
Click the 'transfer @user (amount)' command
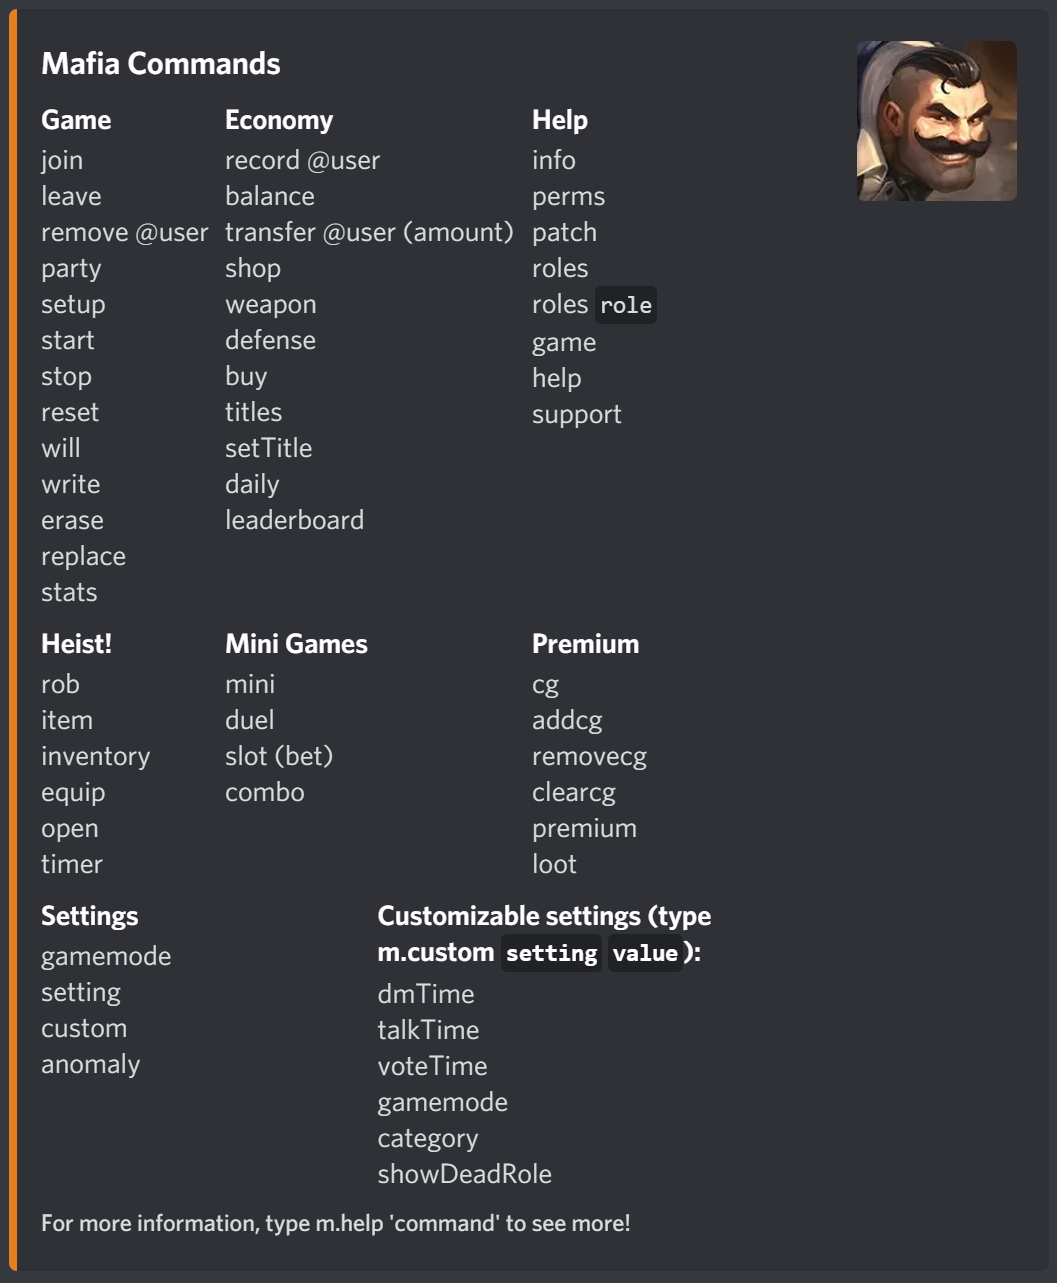pos(369,233)
